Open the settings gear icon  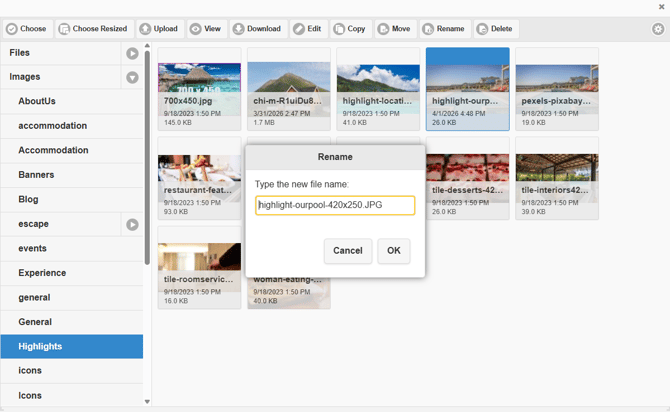(x=658, y=29)
